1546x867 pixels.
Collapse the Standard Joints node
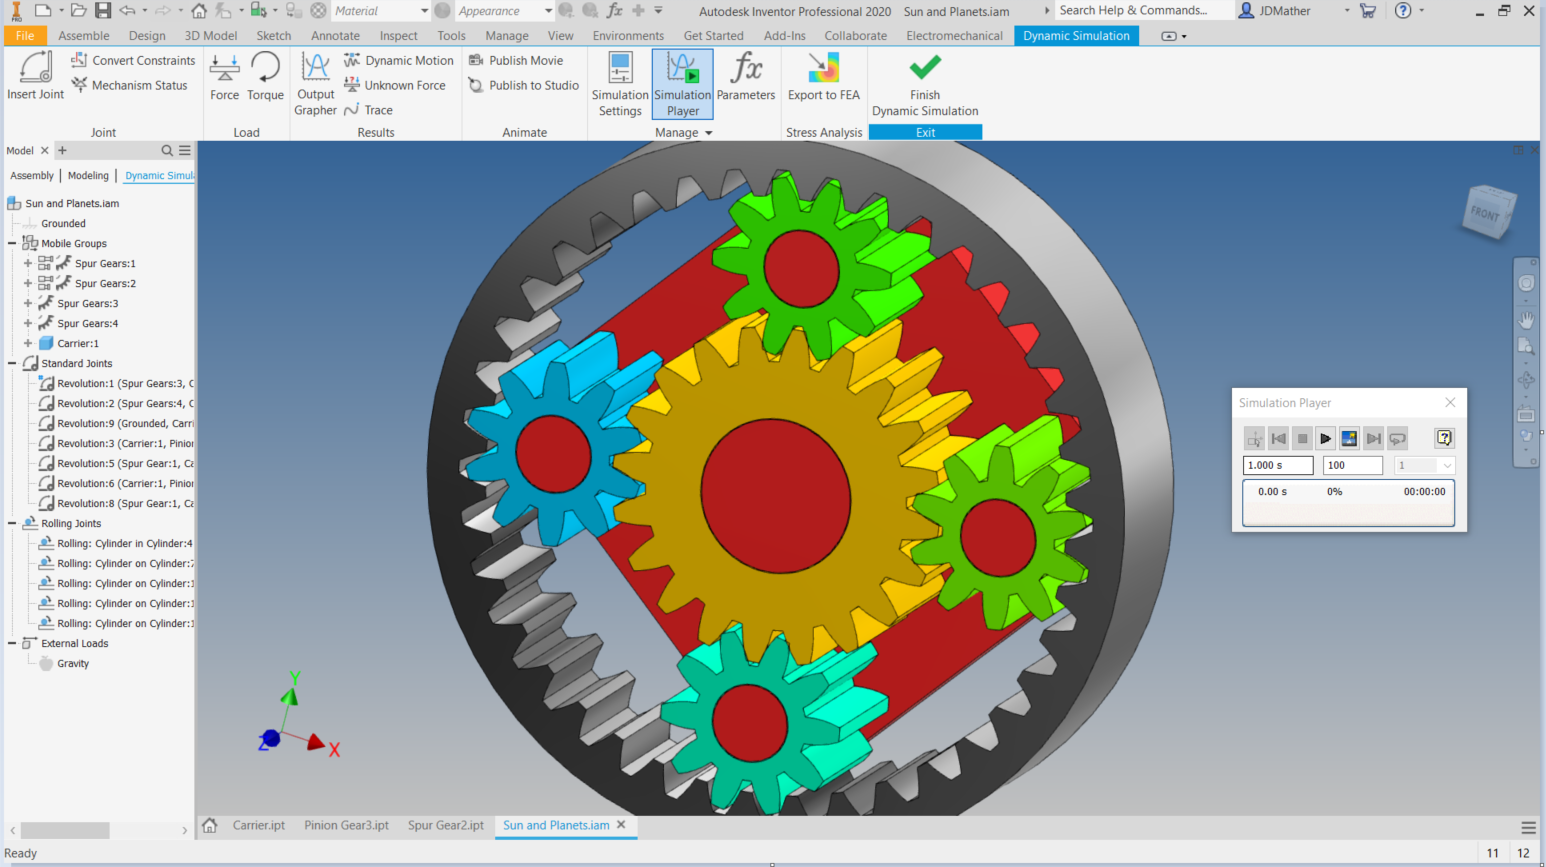coord(12,364)
